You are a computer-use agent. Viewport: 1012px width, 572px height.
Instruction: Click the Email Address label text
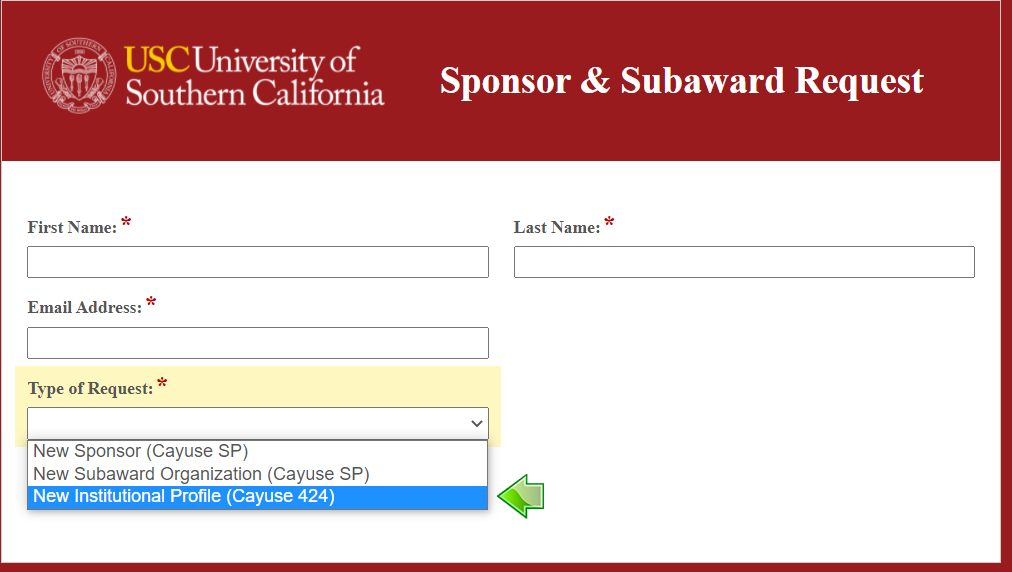click(x=85, y=308)
